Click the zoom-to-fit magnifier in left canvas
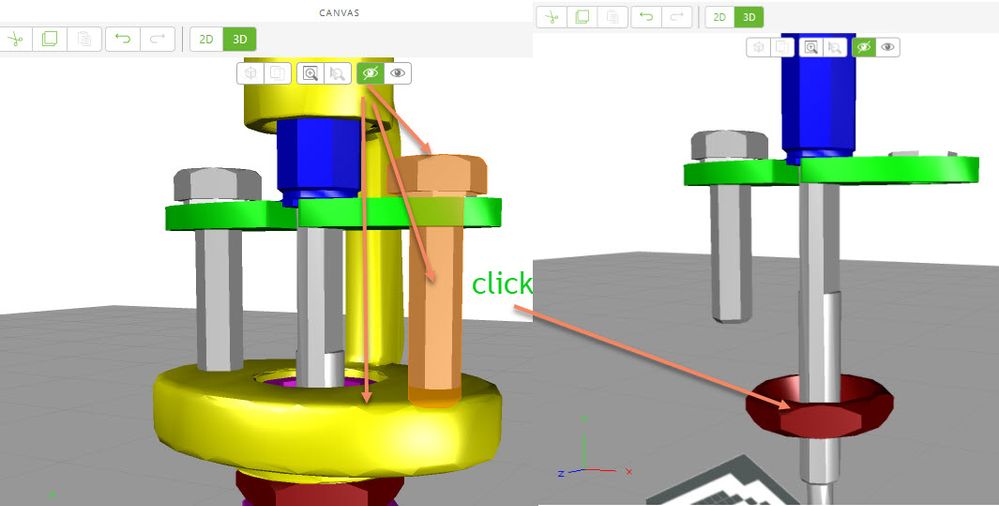 (x=310, y=73)
